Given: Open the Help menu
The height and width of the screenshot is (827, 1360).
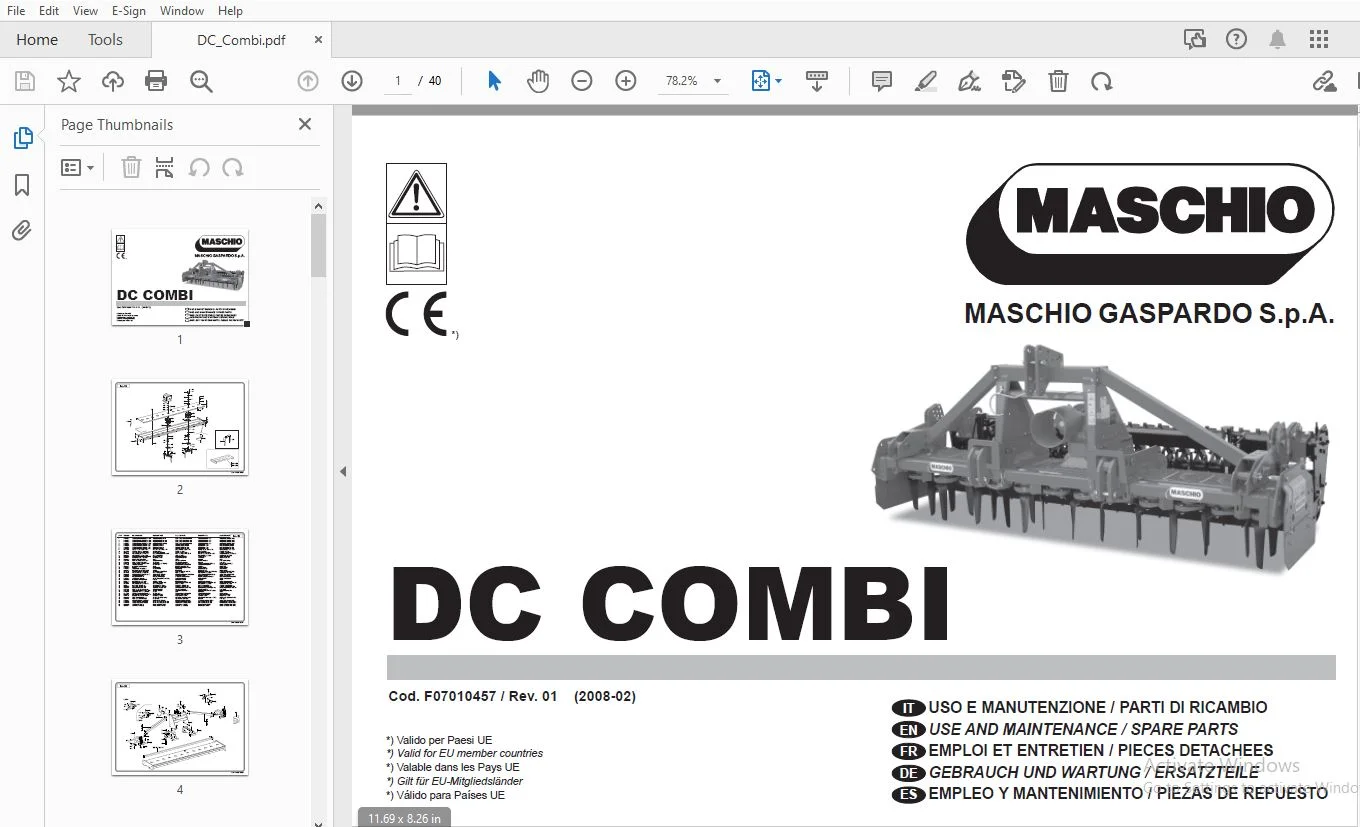Looking at the screenshot, I should pos(230,11).
